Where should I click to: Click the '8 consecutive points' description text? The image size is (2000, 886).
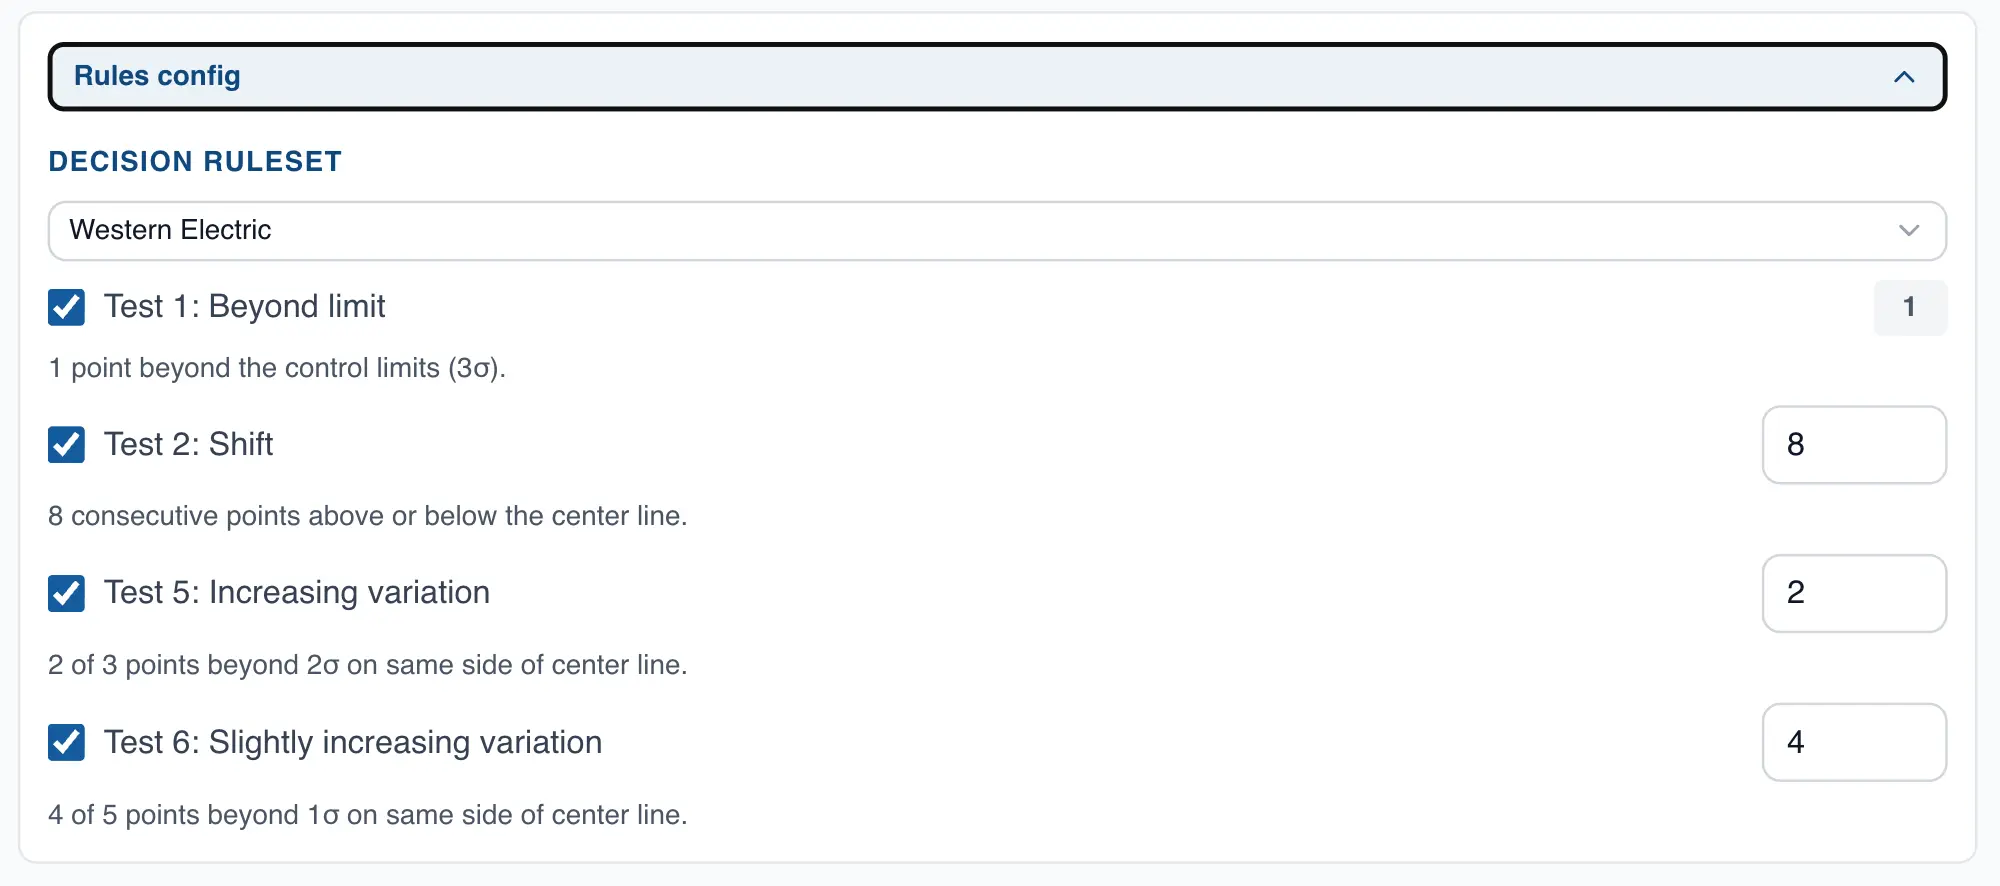367,516
